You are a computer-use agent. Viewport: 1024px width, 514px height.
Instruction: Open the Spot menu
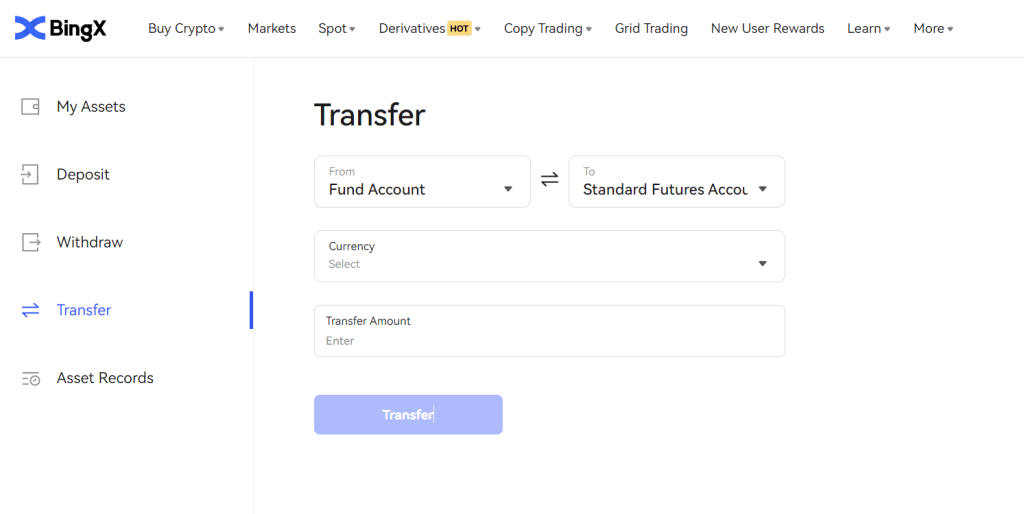pyautogui.click(x=337, y=28)
